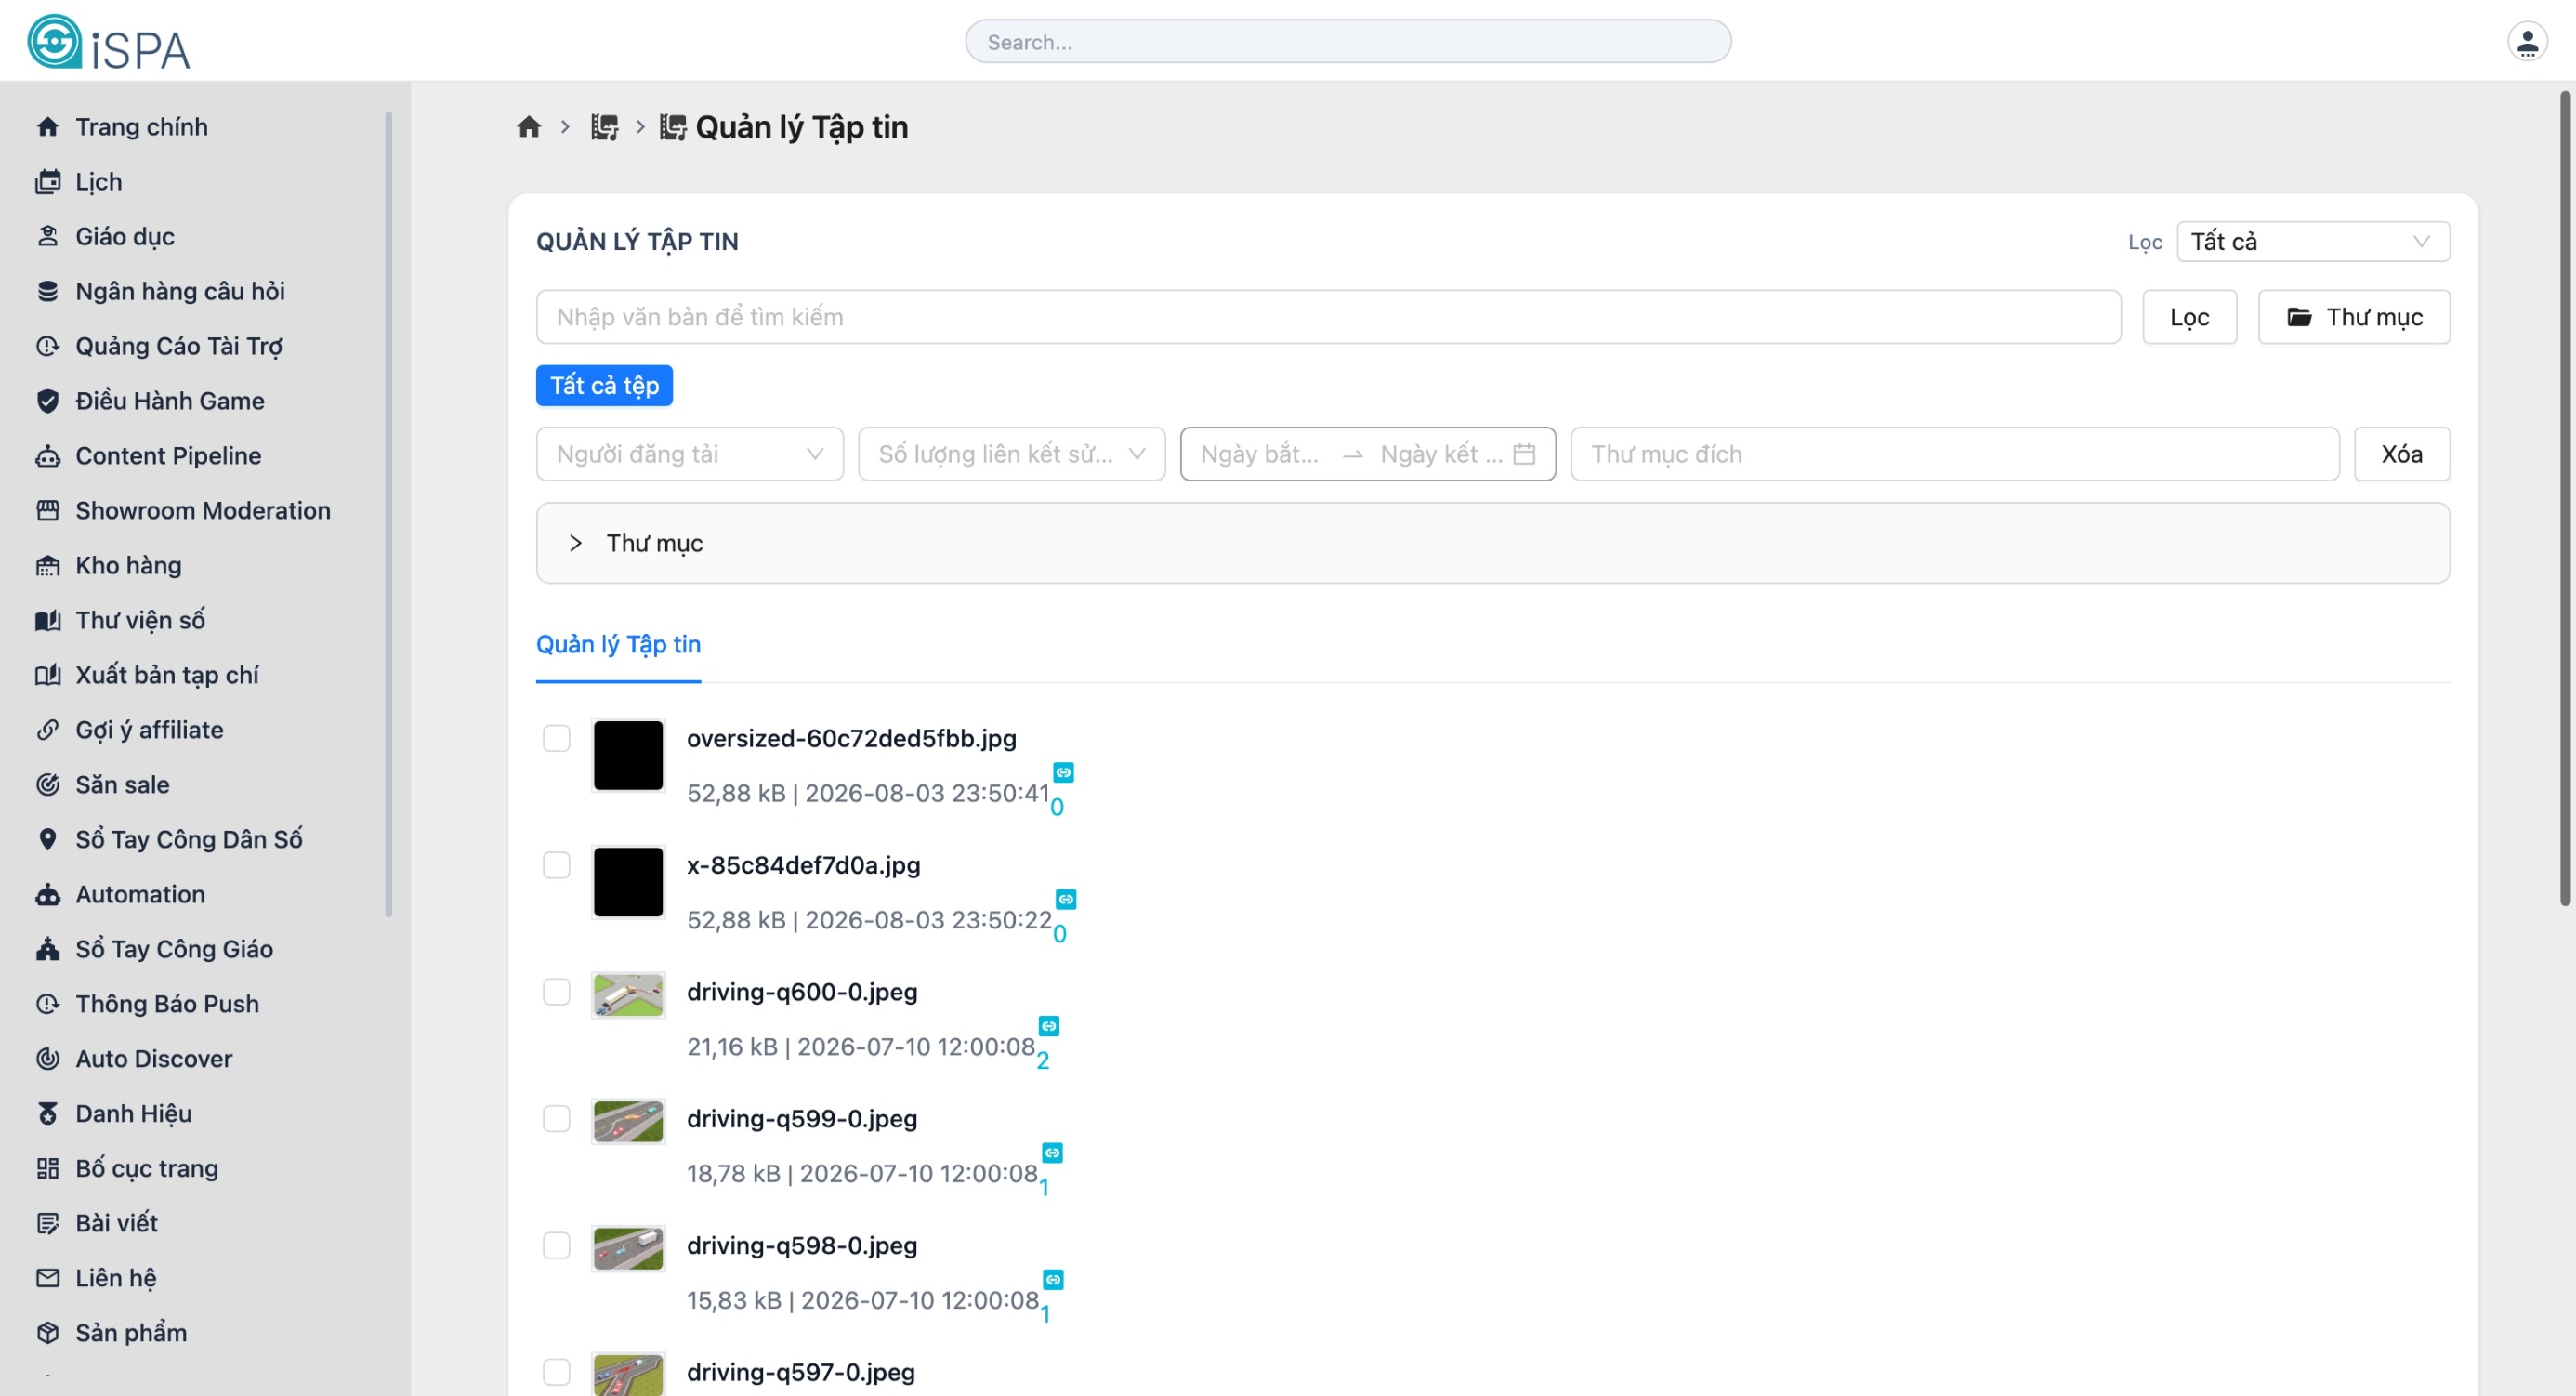The height and width of the screenshot is (1396, 2576).
Task: Click the Lọc filter button
Action: click(x=2189, y=317)
